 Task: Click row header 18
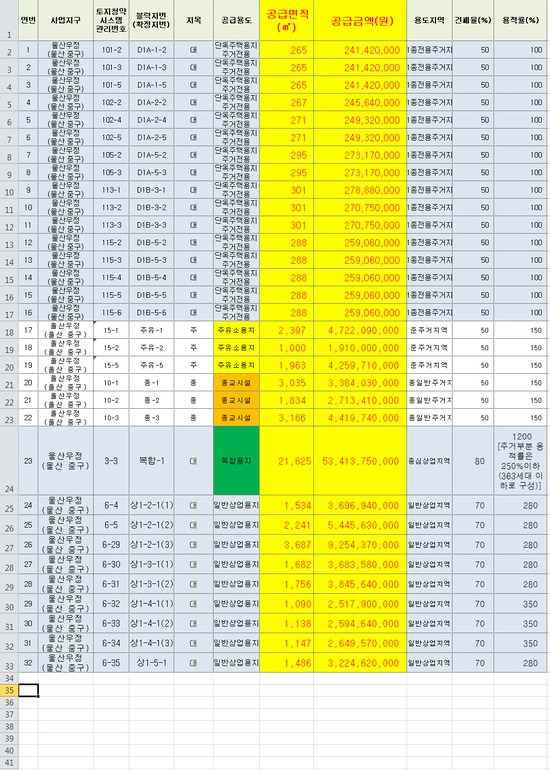(x=9, y=330)
